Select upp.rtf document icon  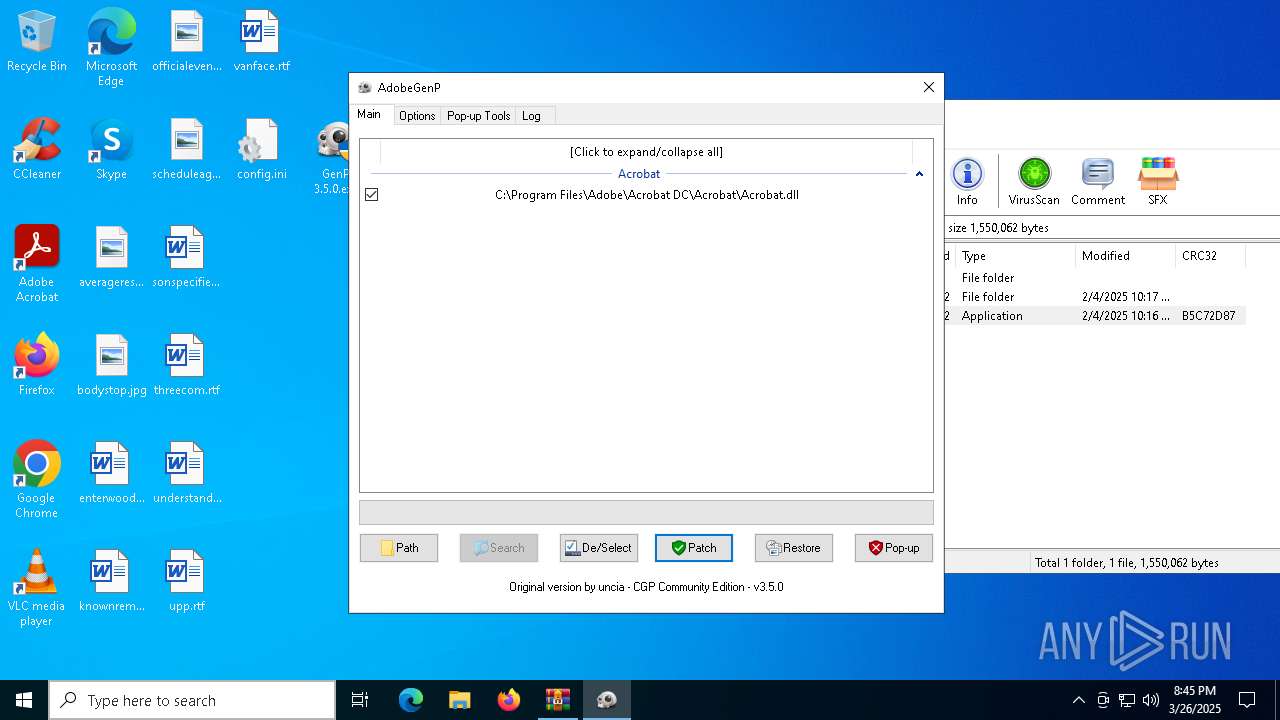pos(186,582)
